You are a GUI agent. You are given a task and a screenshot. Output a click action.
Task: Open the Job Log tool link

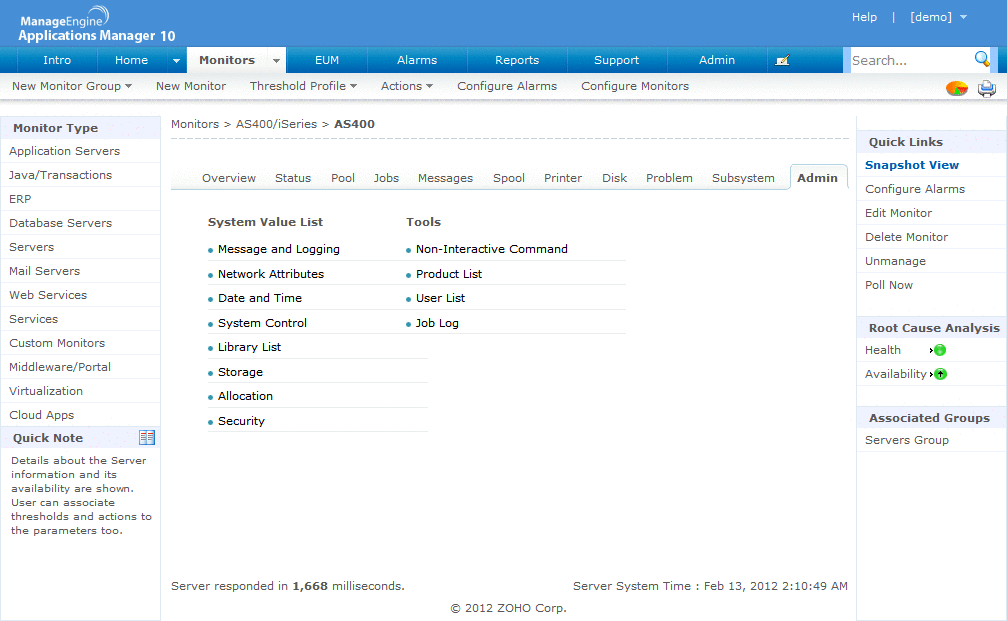coord(438,322)
